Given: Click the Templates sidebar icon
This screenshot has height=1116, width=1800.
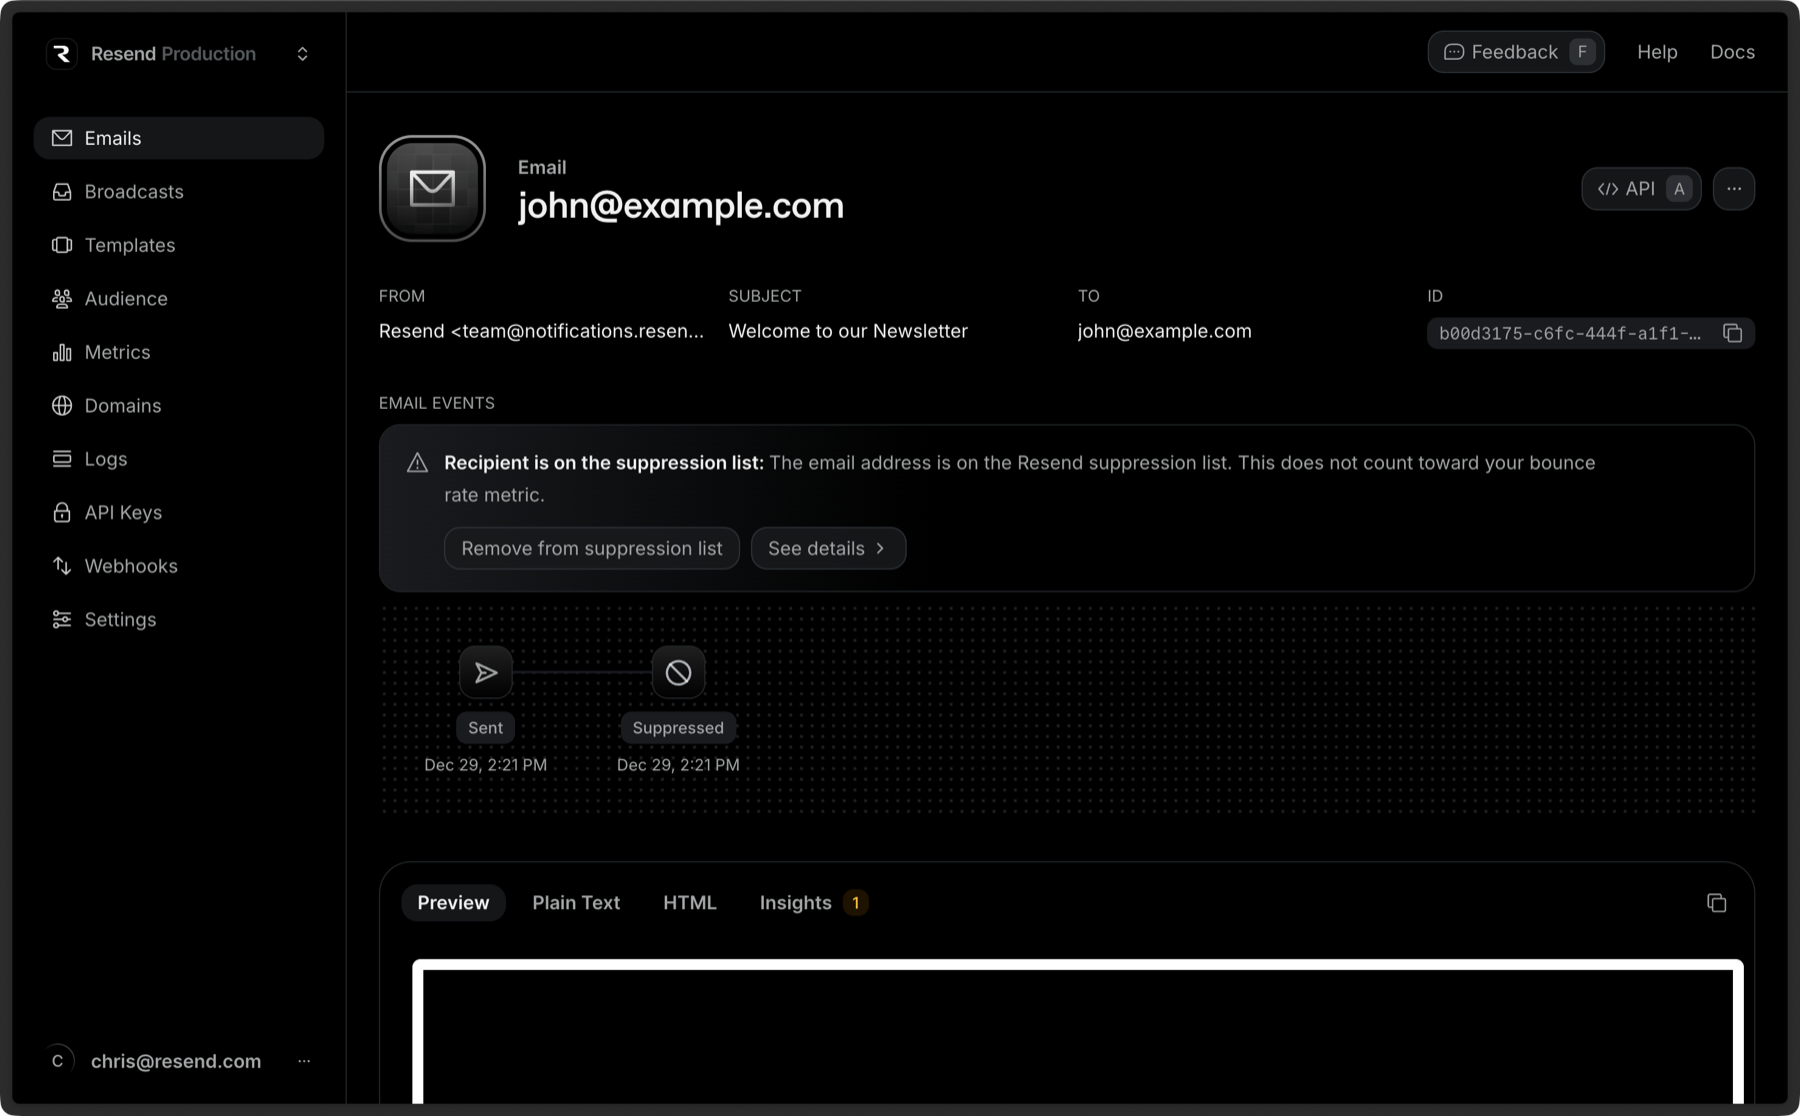Looking at the screenshot, I should click(62, 245).
